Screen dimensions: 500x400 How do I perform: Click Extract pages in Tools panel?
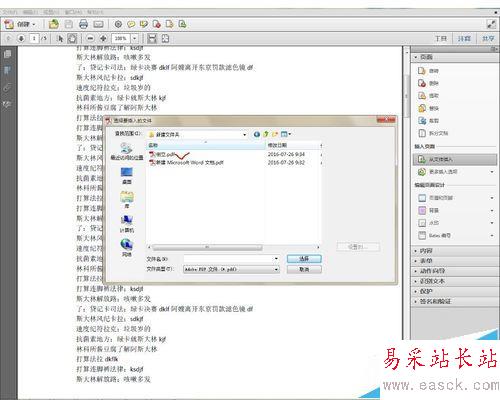pos(429,96)
